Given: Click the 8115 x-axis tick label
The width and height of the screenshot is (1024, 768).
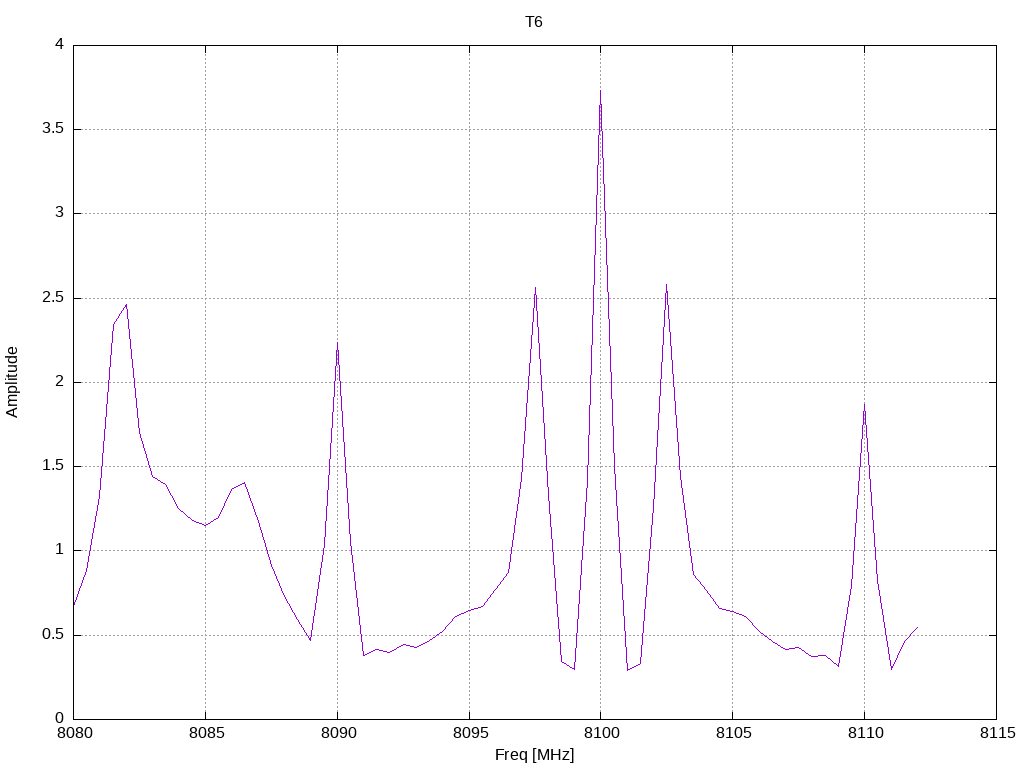Looking at the screenshot, I should click(x=997, y=733).
